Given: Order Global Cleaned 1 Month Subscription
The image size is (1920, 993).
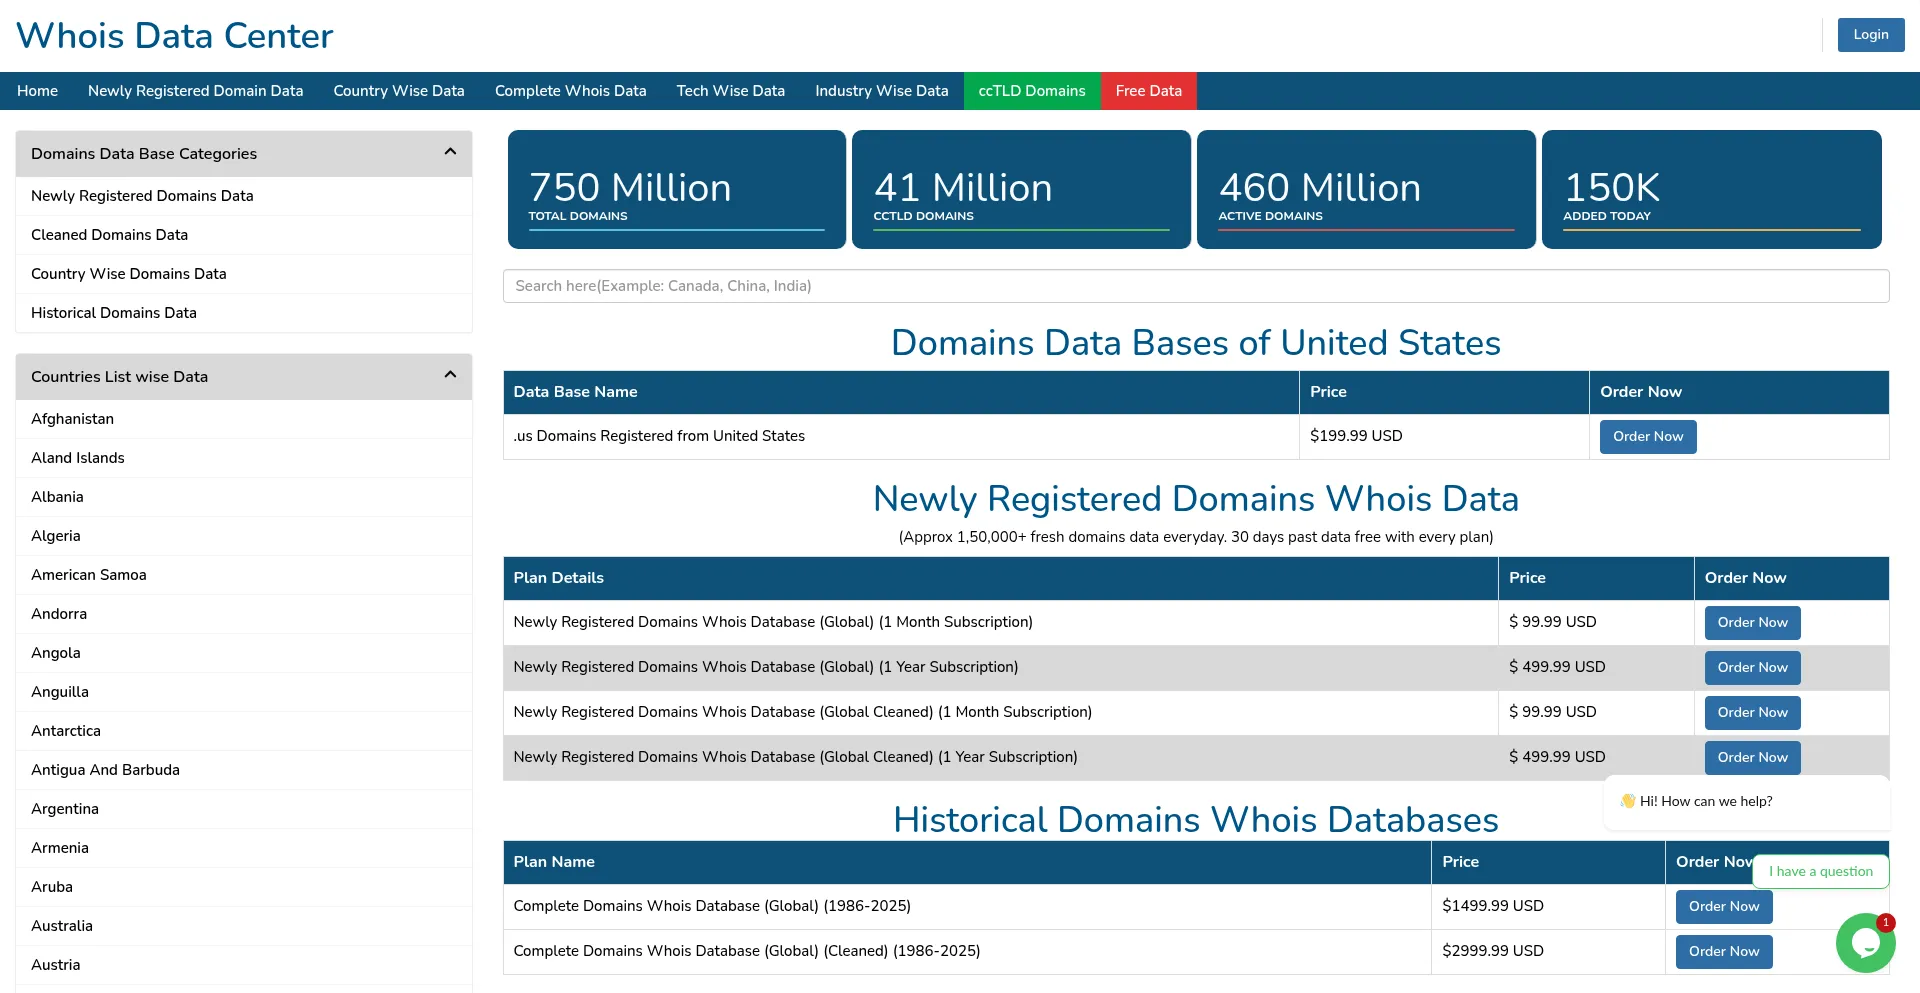Looking at the screenshot, I should pyautogui.click(x=1752, y=713).
